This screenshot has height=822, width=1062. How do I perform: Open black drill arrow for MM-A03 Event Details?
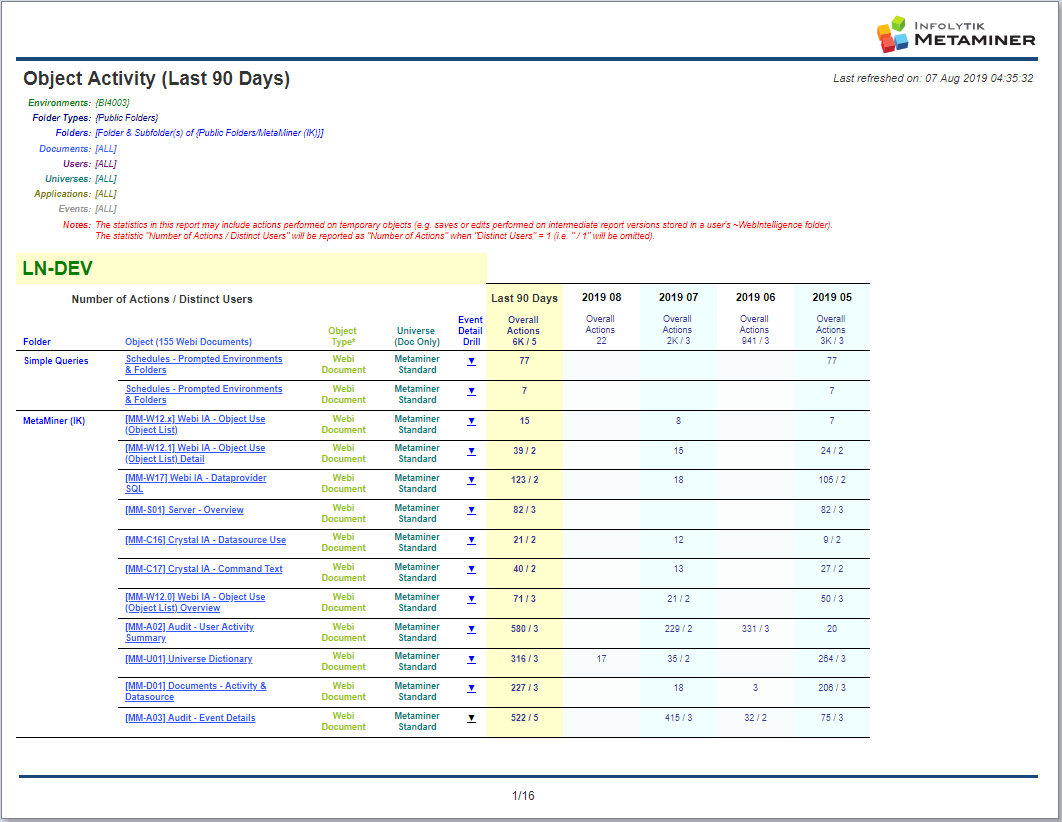pyautogui.click(x=471, y=718)
